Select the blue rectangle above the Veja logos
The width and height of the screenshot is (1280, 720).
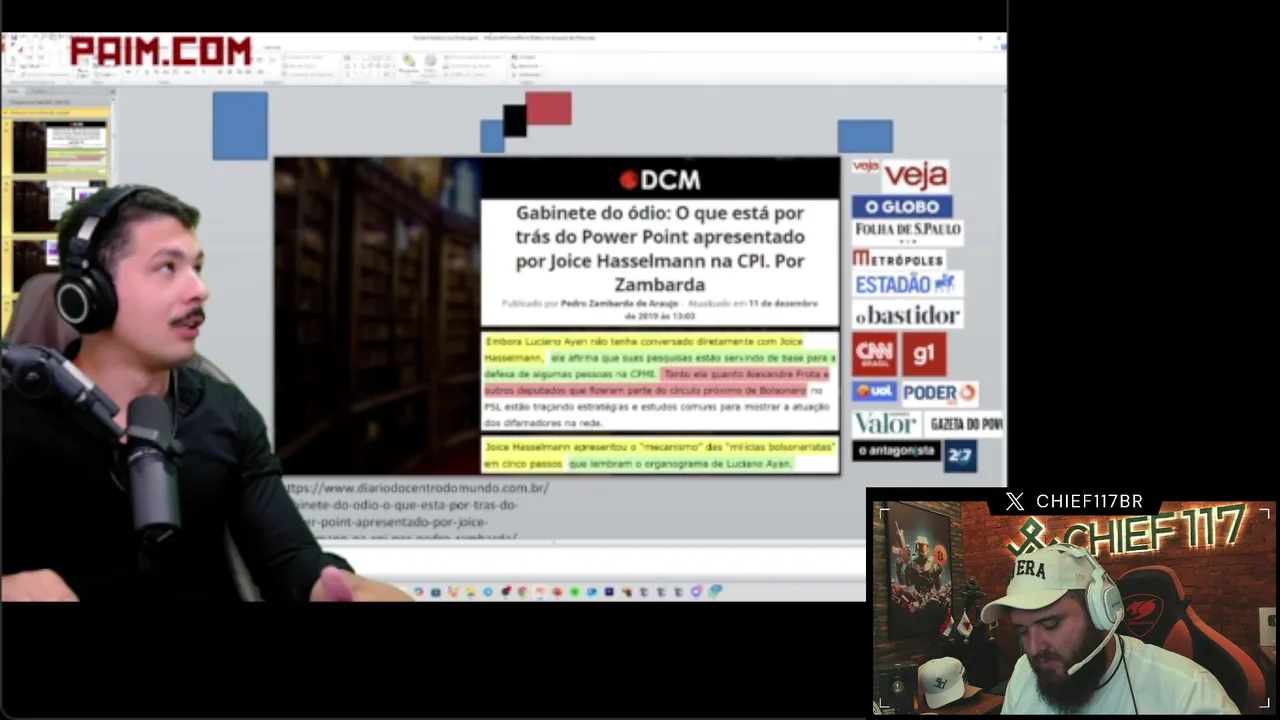point(865,136)
